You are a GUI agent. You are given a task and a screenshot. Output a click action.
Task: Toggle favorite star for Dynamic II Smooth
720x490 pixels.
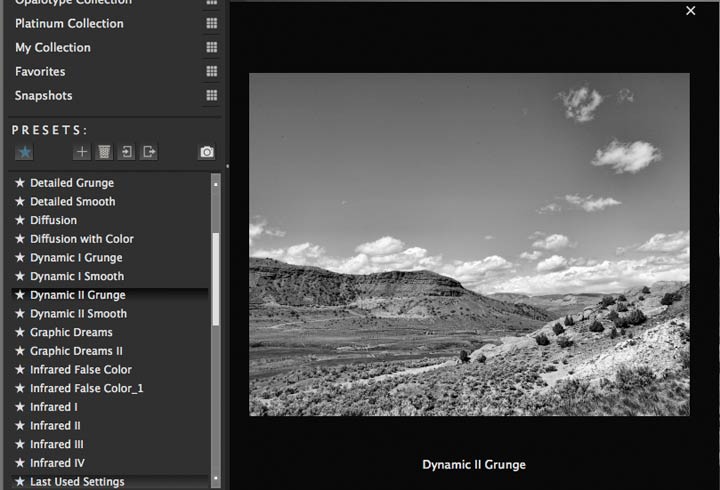[x=20, y=314]
